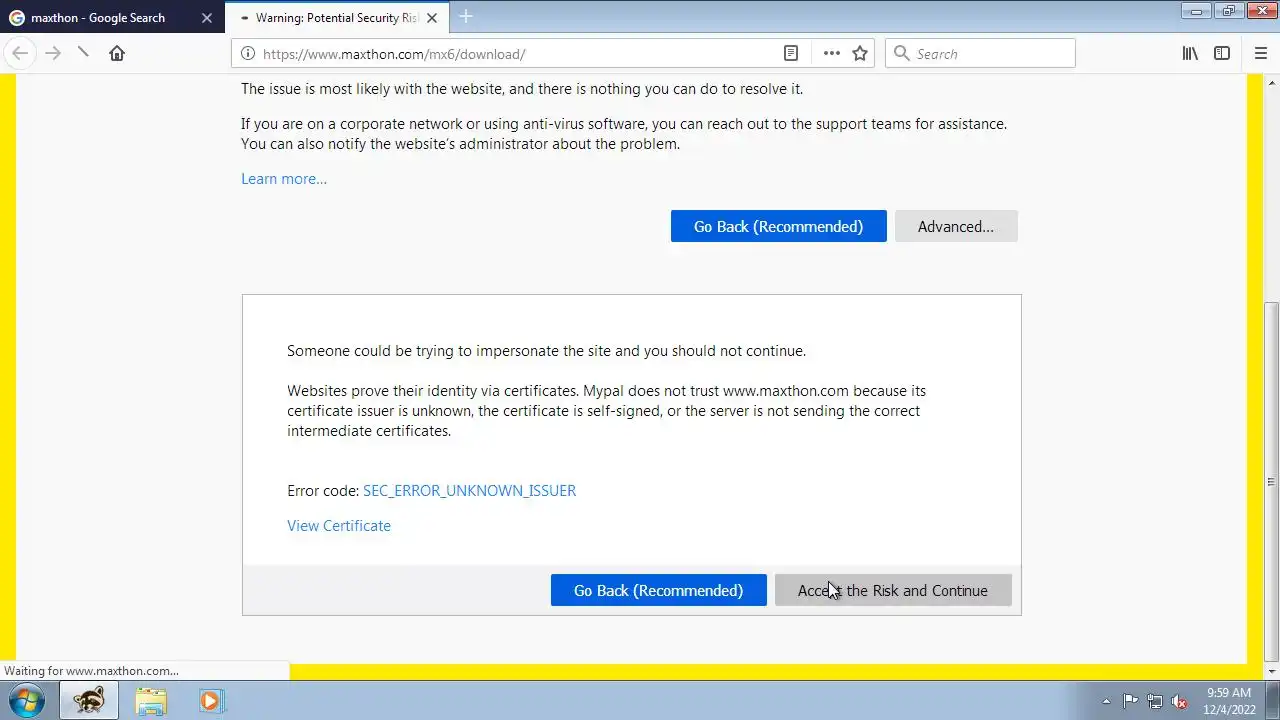Click the 'Error code:' label text
The image size is (1280, 720).
(x=323, y=491)
